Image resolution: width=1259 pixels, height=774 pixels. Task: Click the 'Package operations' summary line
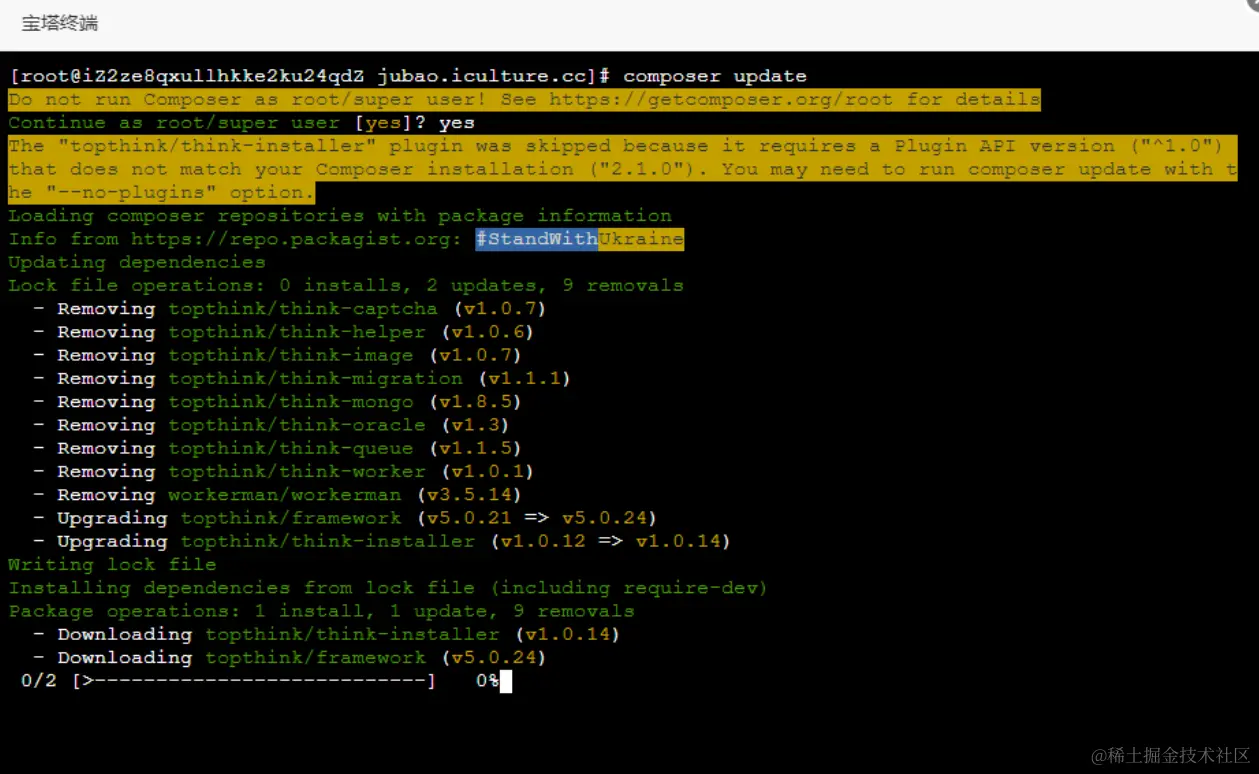pos(321,611)
